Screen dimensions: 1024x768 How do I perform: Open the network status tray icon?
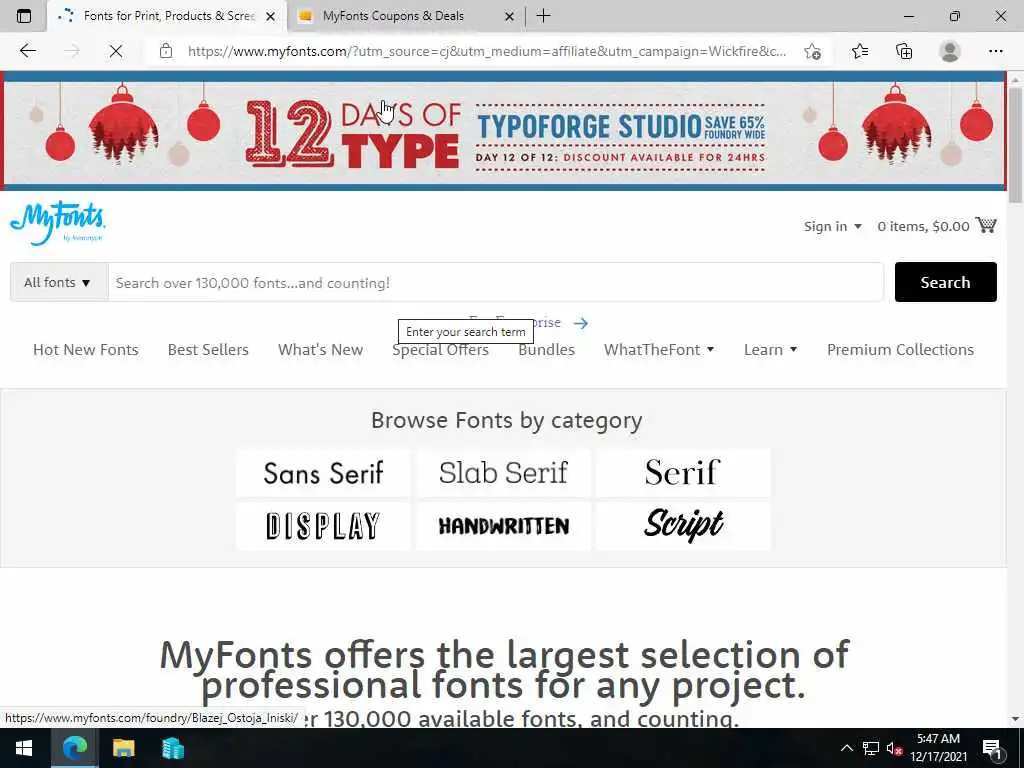[x=871, y=748]
